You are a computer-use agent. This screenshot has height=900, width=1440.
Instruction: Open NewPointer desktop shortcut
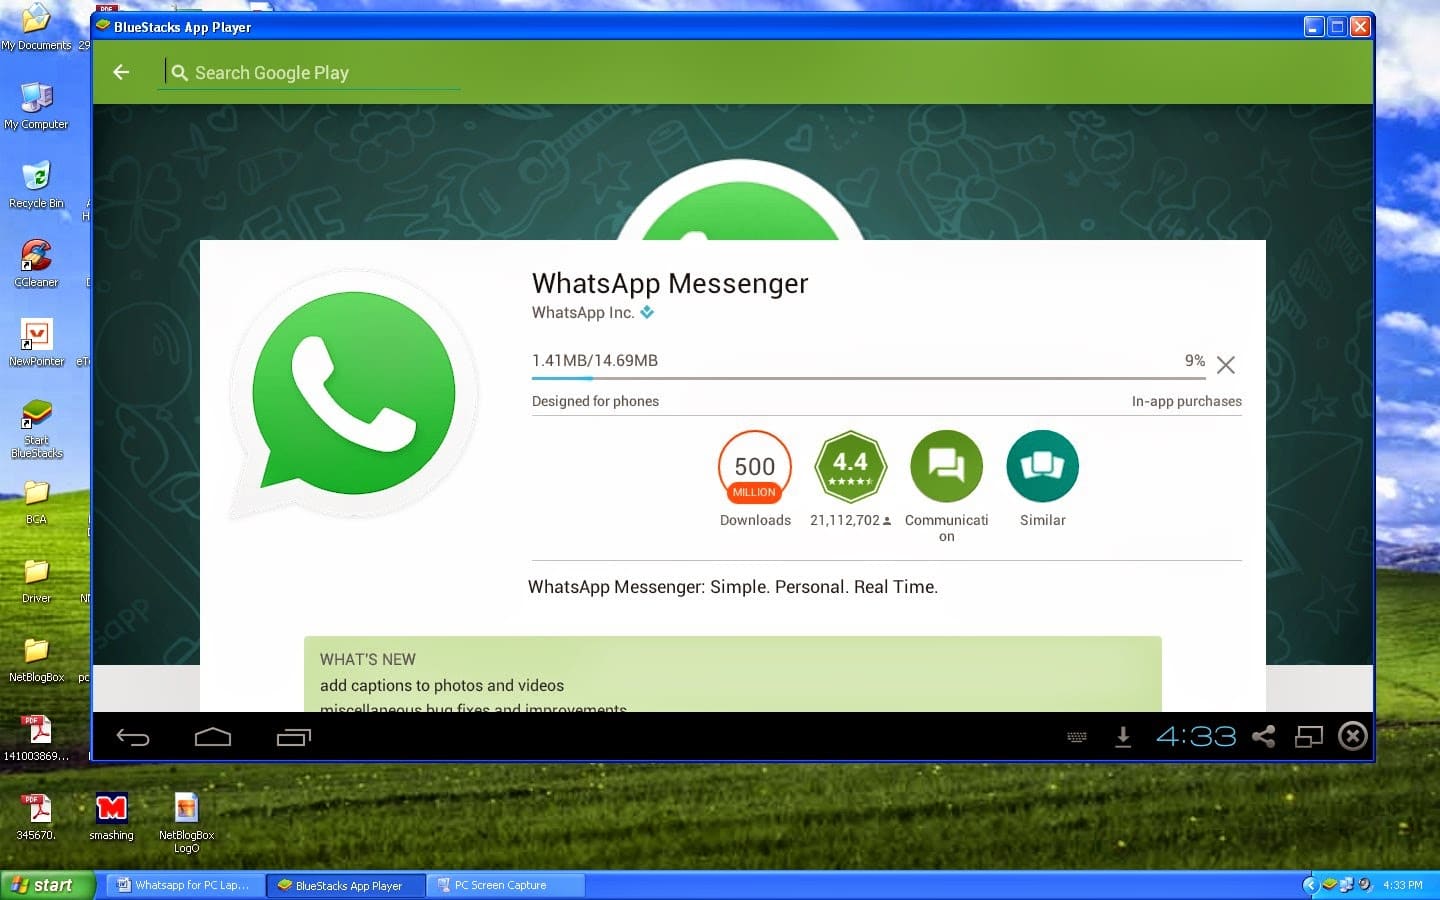36,342
